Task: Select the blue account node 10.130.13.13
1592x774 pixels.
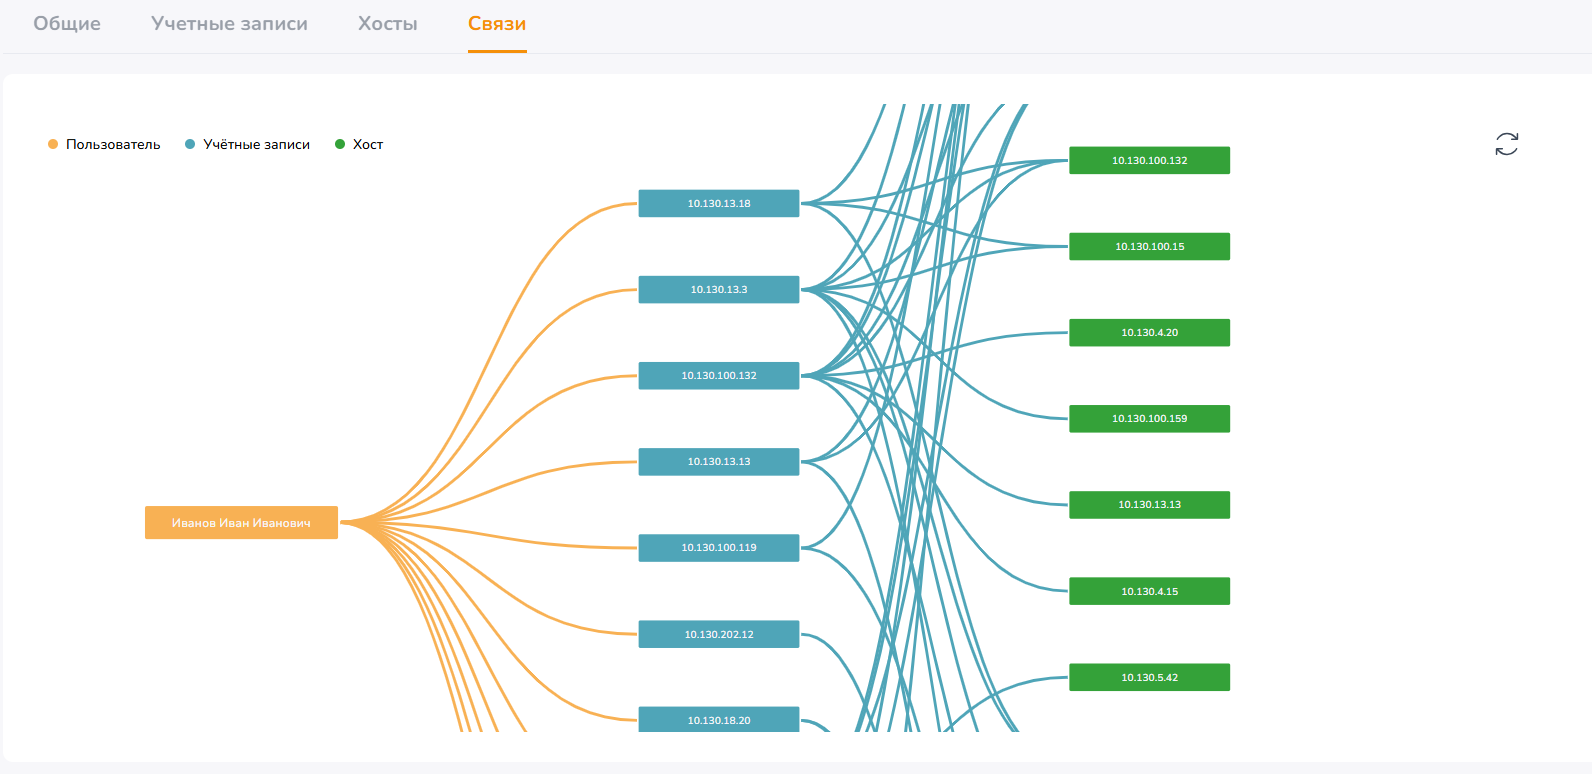Action: (x=719, y=461)
